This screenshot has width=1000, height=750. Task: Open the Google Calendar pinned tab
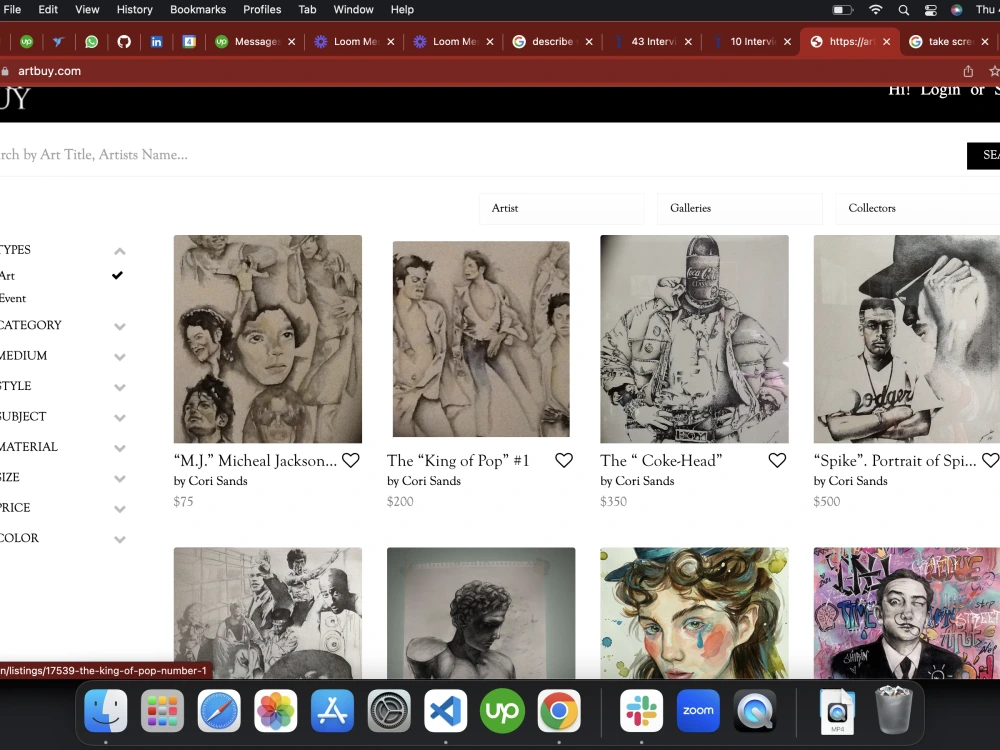point(189,41)
